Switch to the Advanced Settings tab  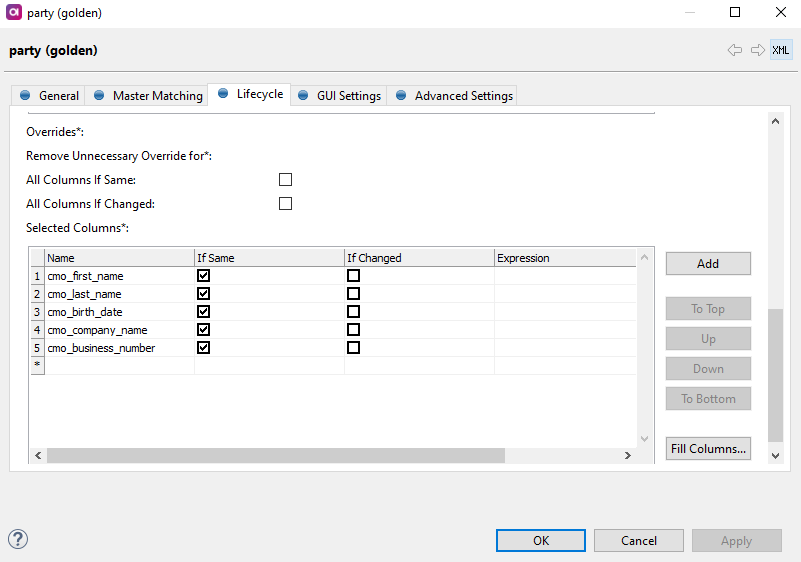[x=454, y=96]
